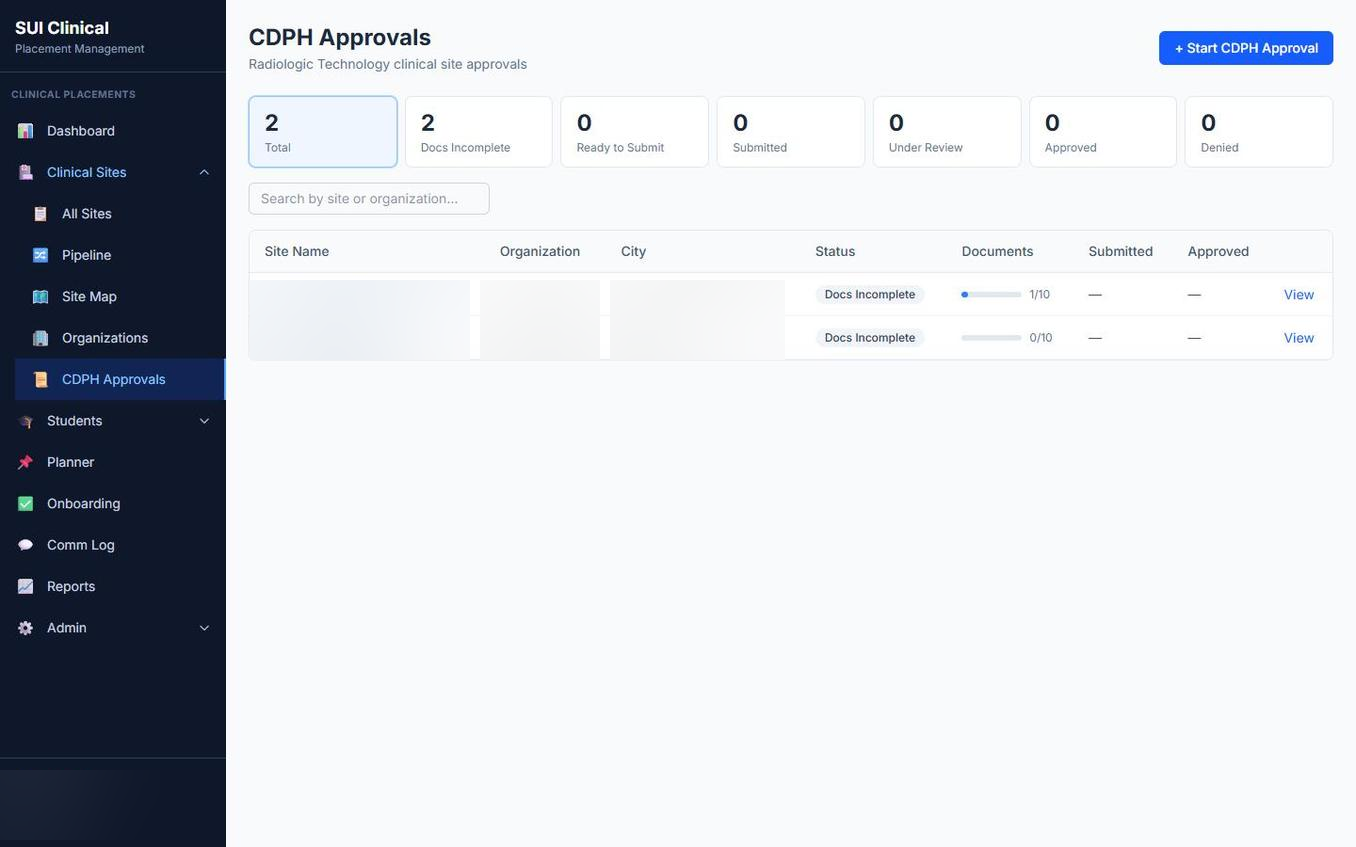
Task: Open View for the first approval row
Action: (x=1299, y=294)
